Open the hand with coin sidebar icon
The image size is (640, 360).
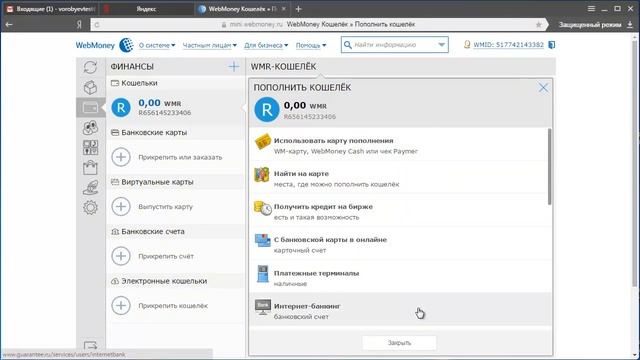tap(90, 187)
